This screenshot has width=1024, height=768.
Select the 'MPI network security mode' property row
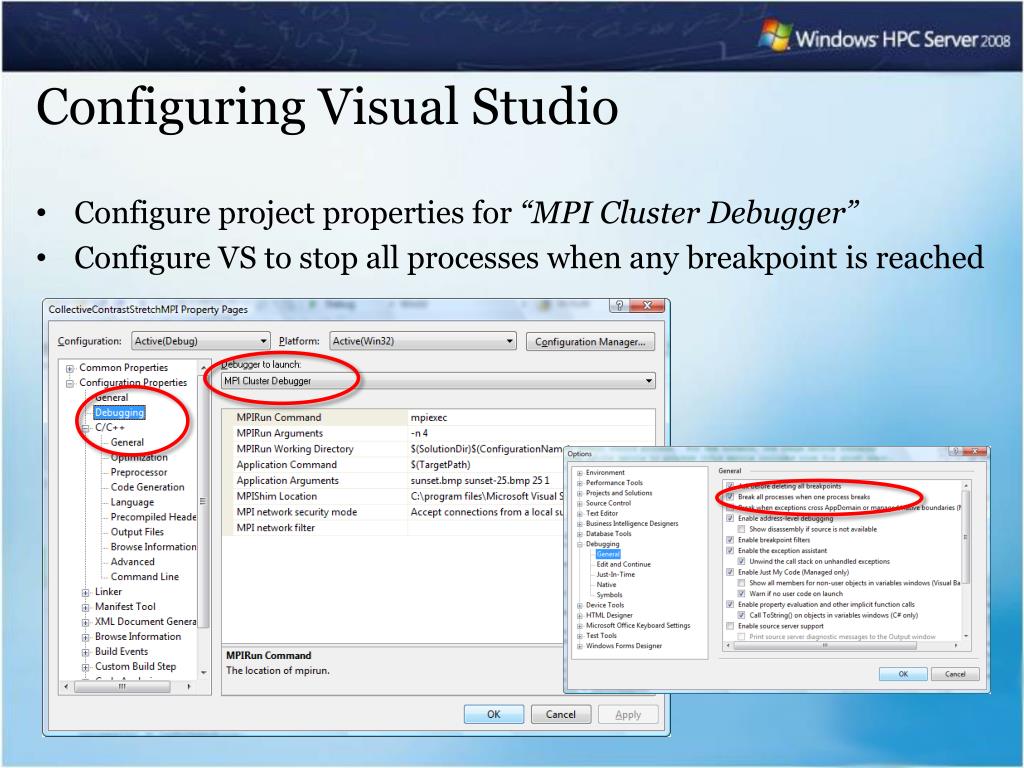pyautogui.click(x=393, y=512)
